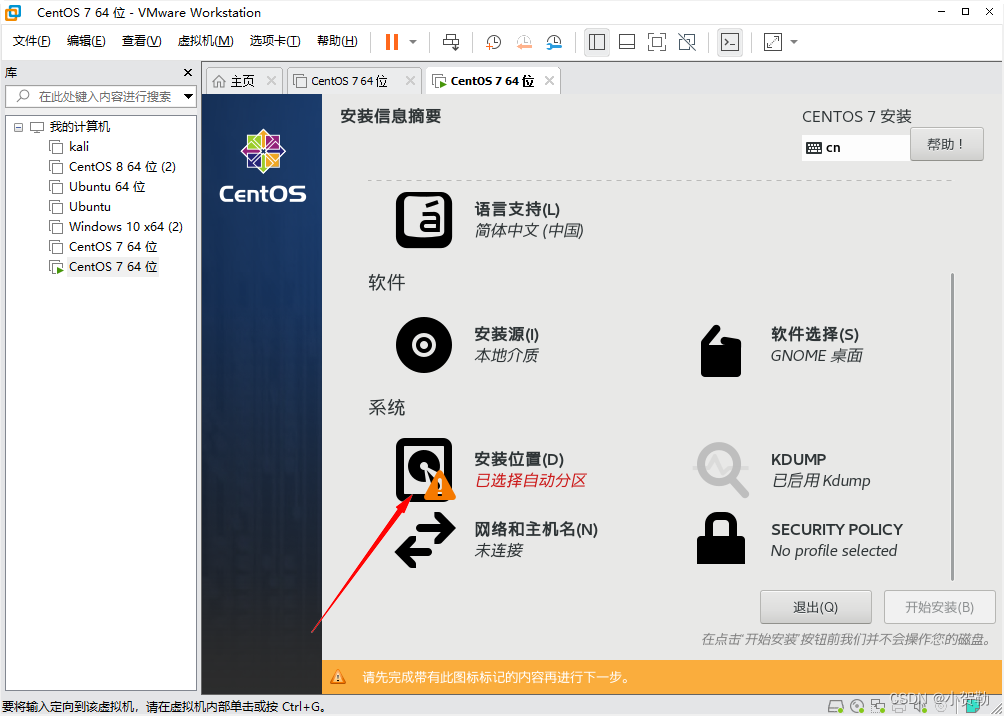Close the 主页 tab
Screen dimensions: 1004x716
click(271, 81)
